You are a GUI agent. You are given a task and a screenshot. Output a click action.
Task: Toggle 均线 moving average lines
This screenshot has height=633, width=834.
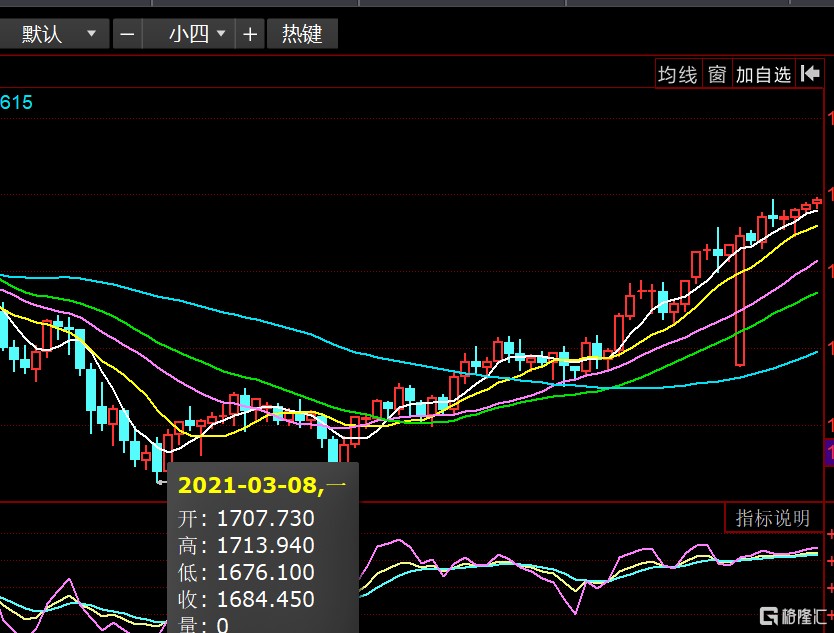(x=677, y=74)
